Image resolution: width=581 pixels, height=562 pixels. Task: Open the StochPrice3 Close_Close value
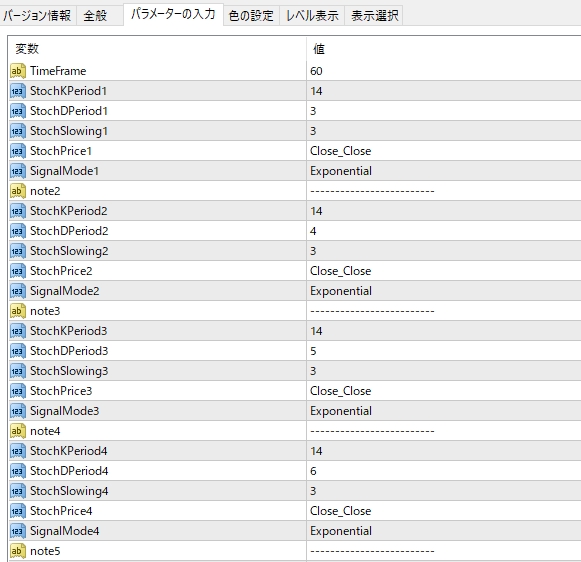pyautogui.click(x=341, y=391)
